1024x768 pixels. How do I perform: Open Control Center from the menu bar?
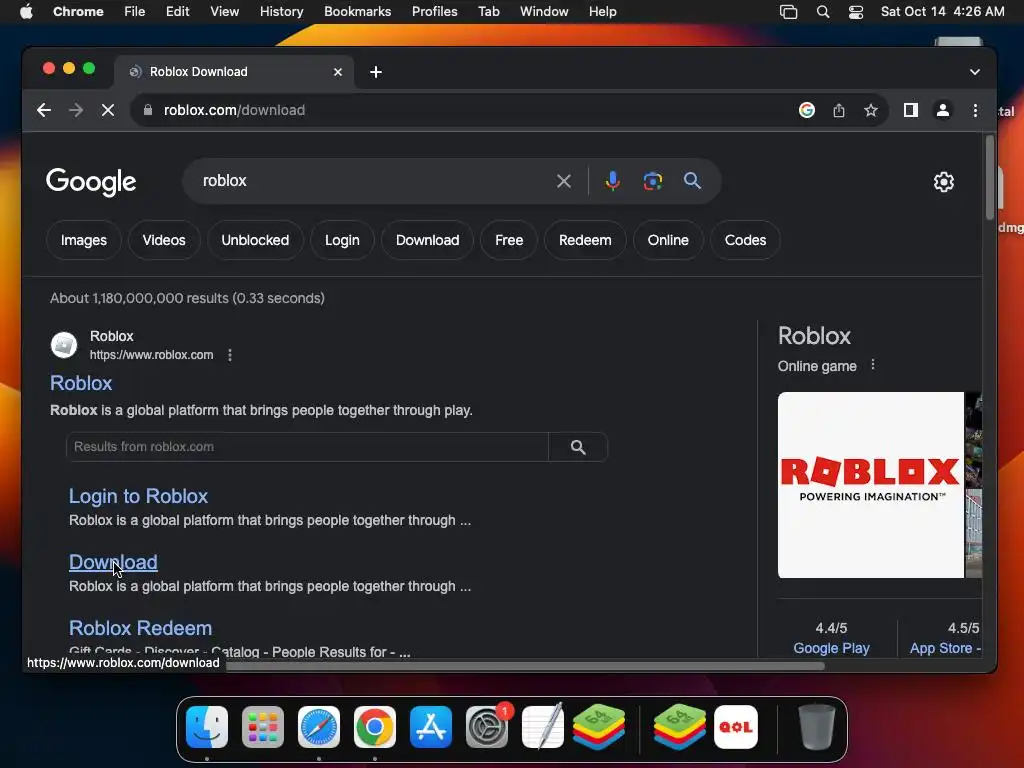click(856, 12)
